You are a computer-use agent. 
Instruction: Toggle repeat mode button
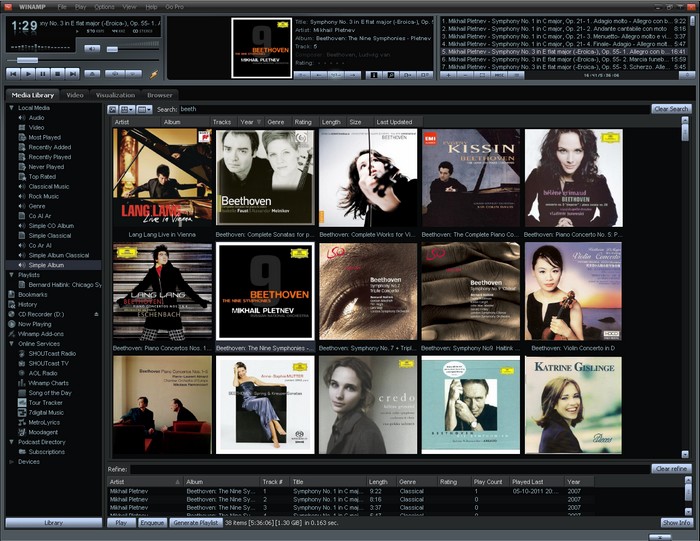tap(115, 74)
